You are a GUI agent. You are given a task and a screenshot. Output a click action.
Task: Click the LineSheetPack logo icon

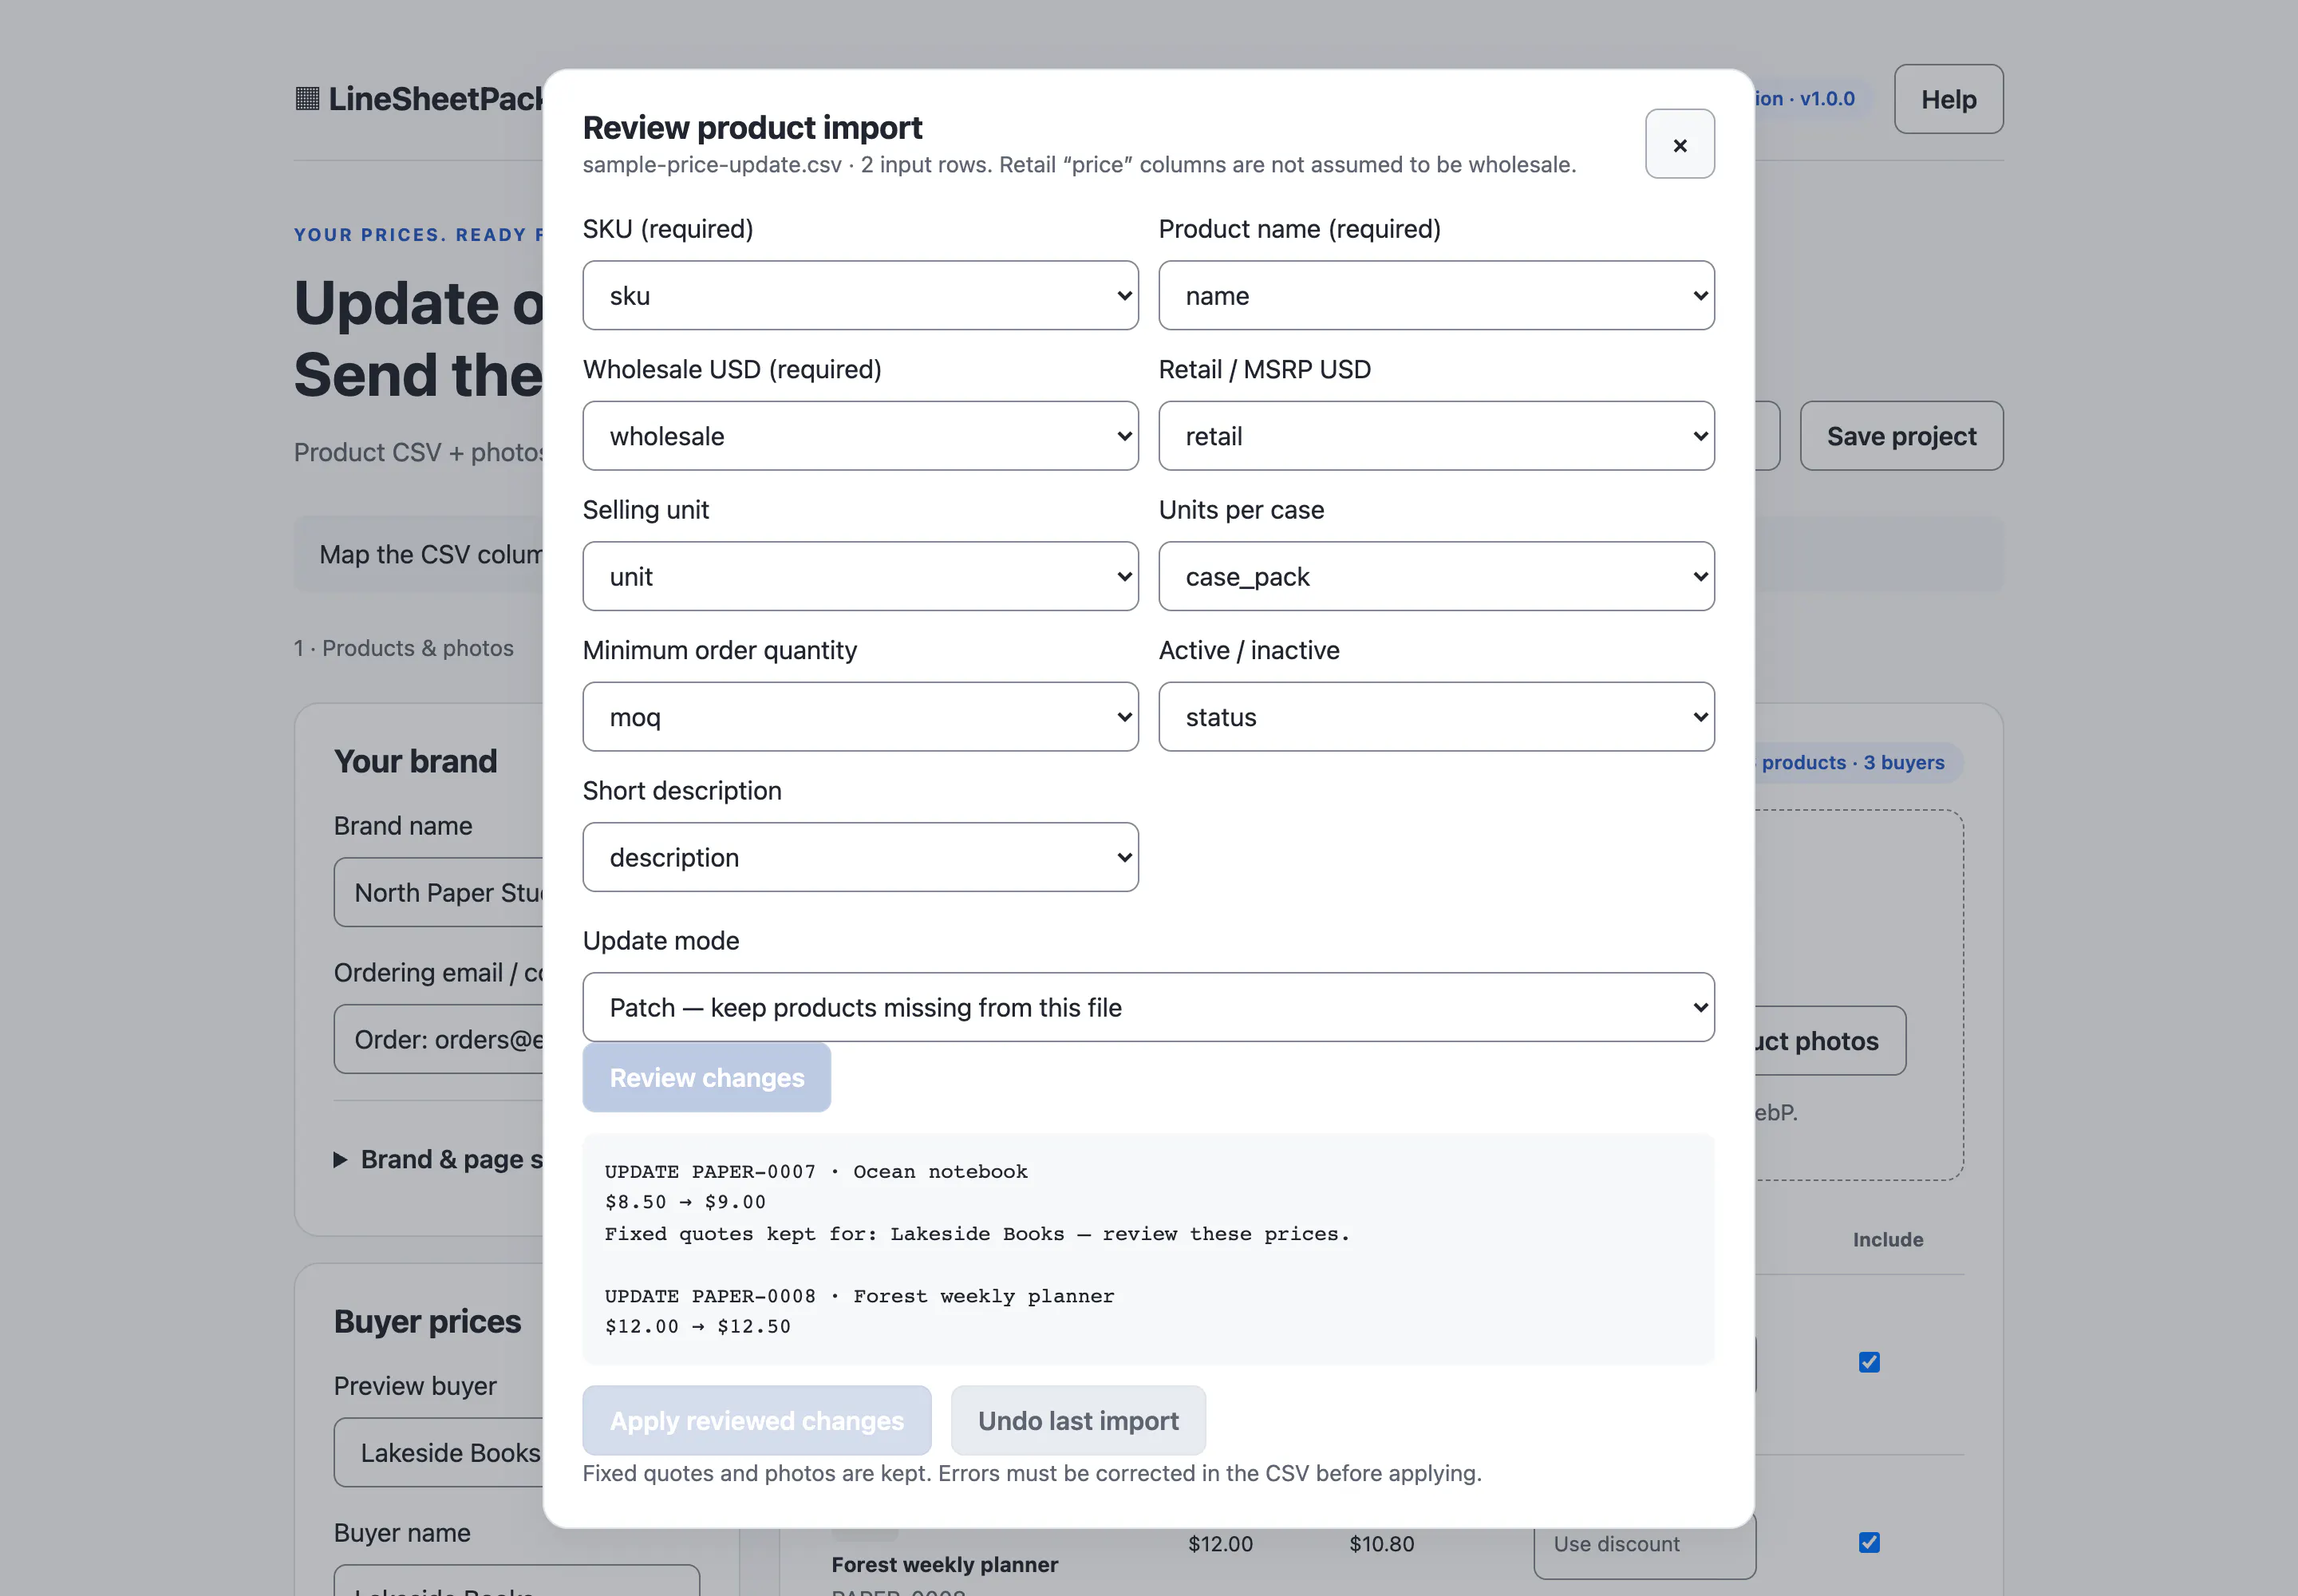(307, 98)
